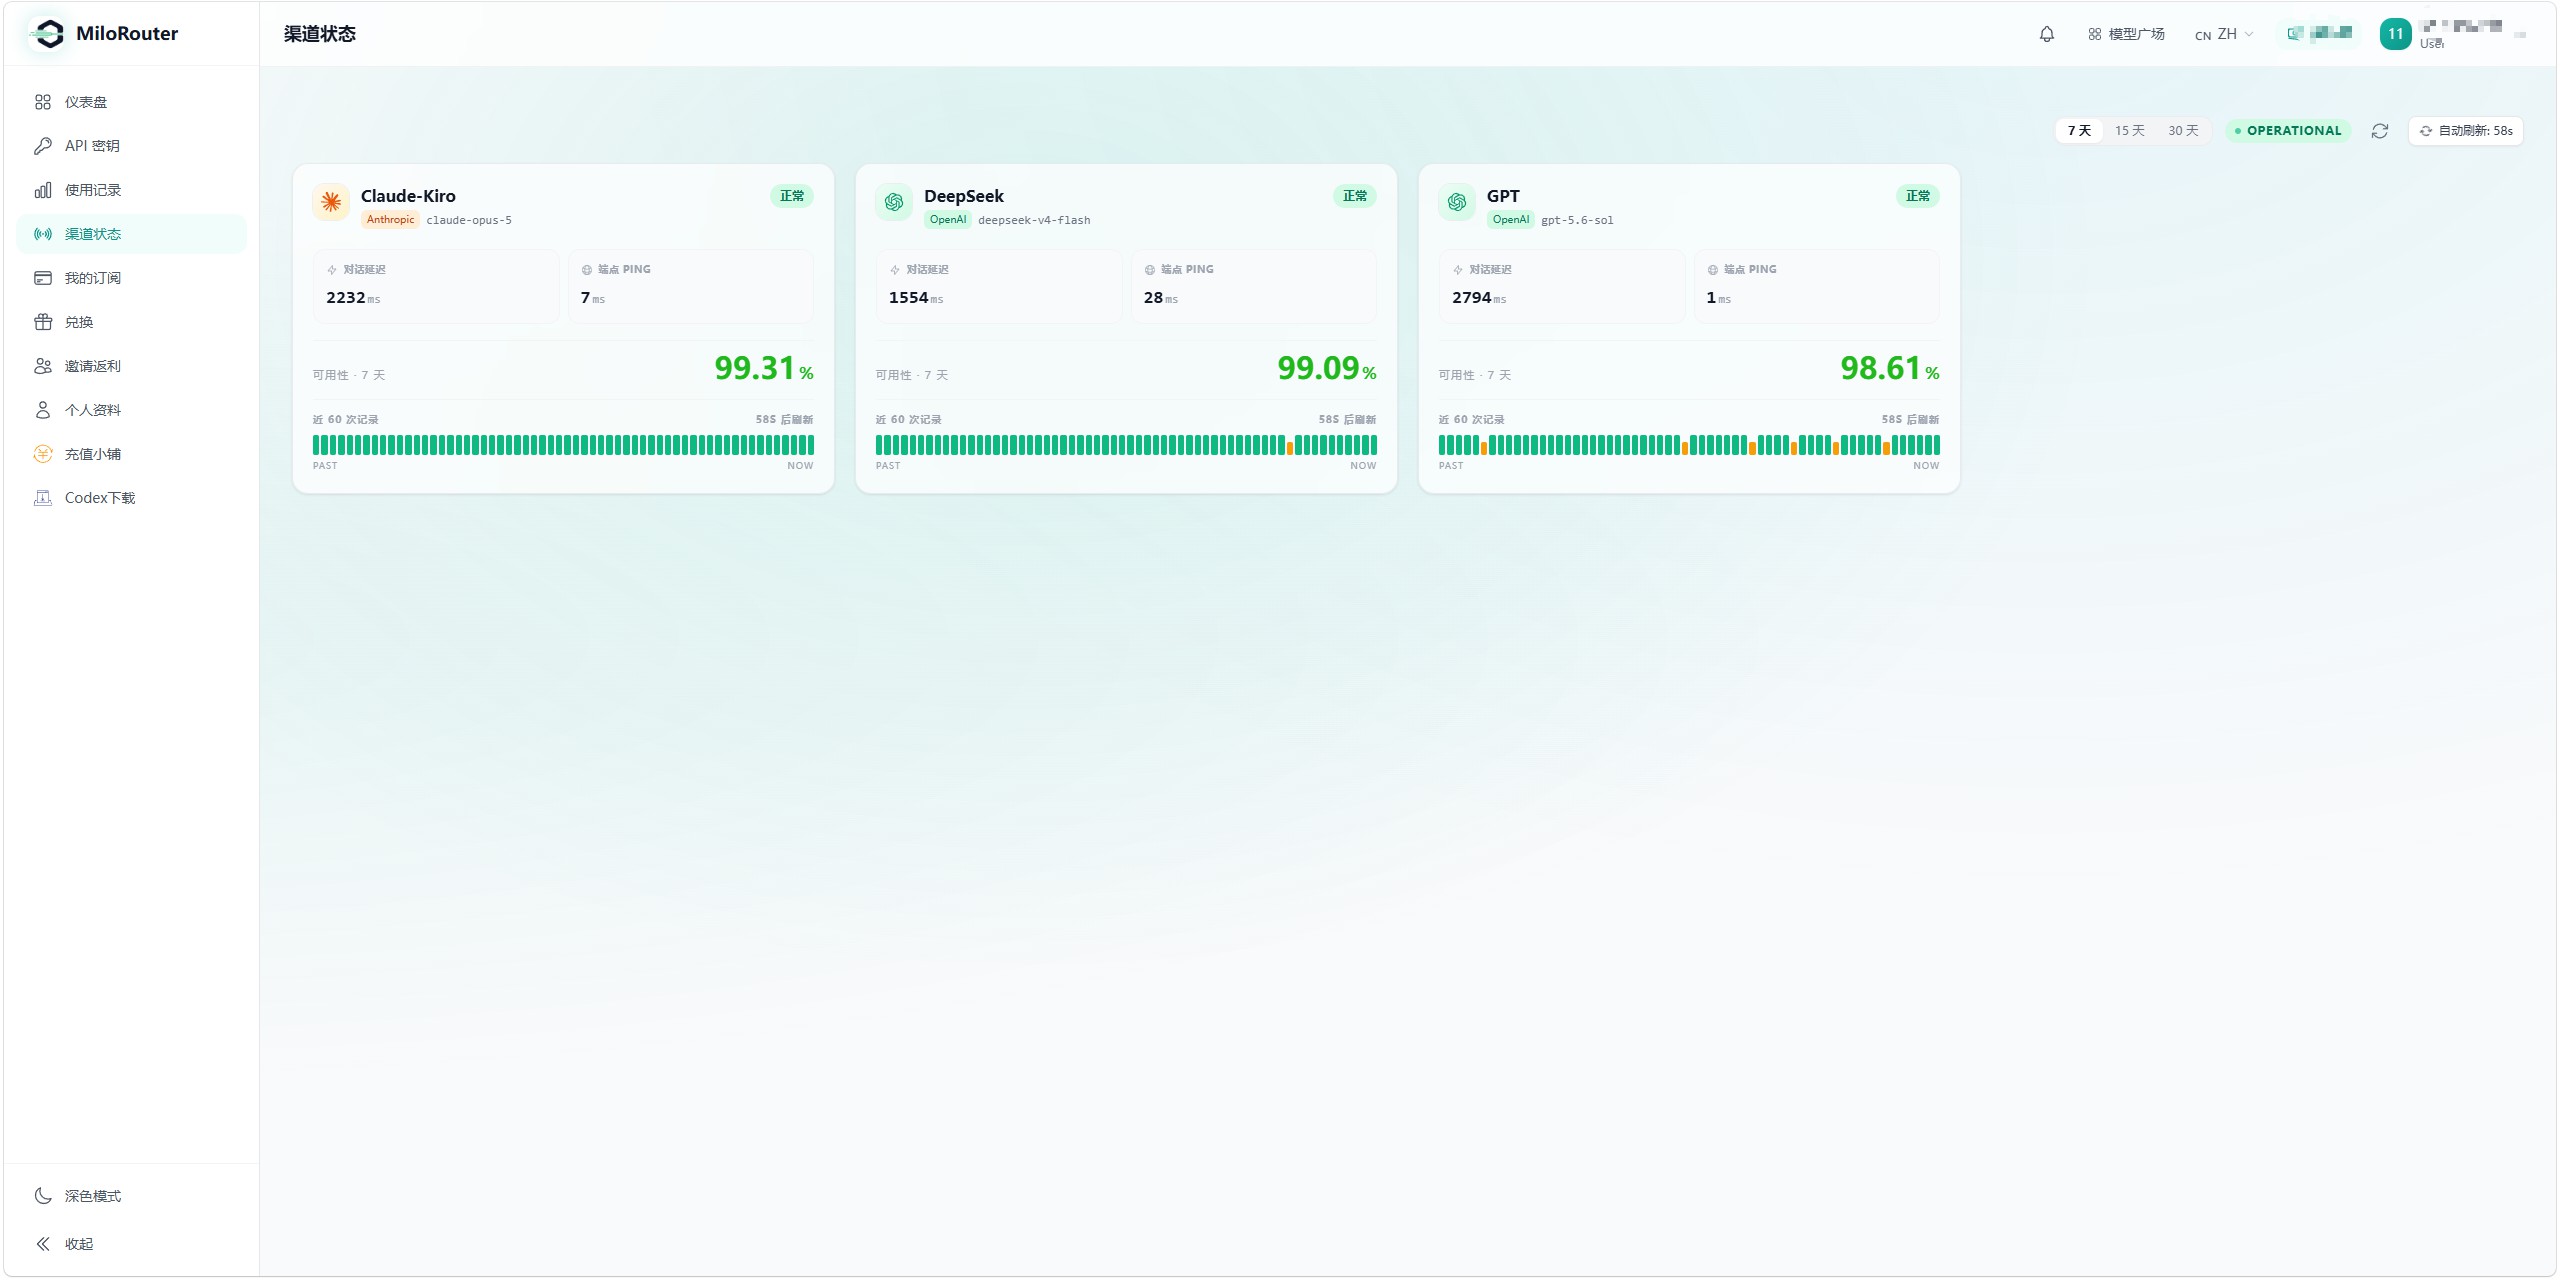2560x1280 pixels.
Task: Click the claude-opus-5 model name
Action: click(x=469, y=220)
